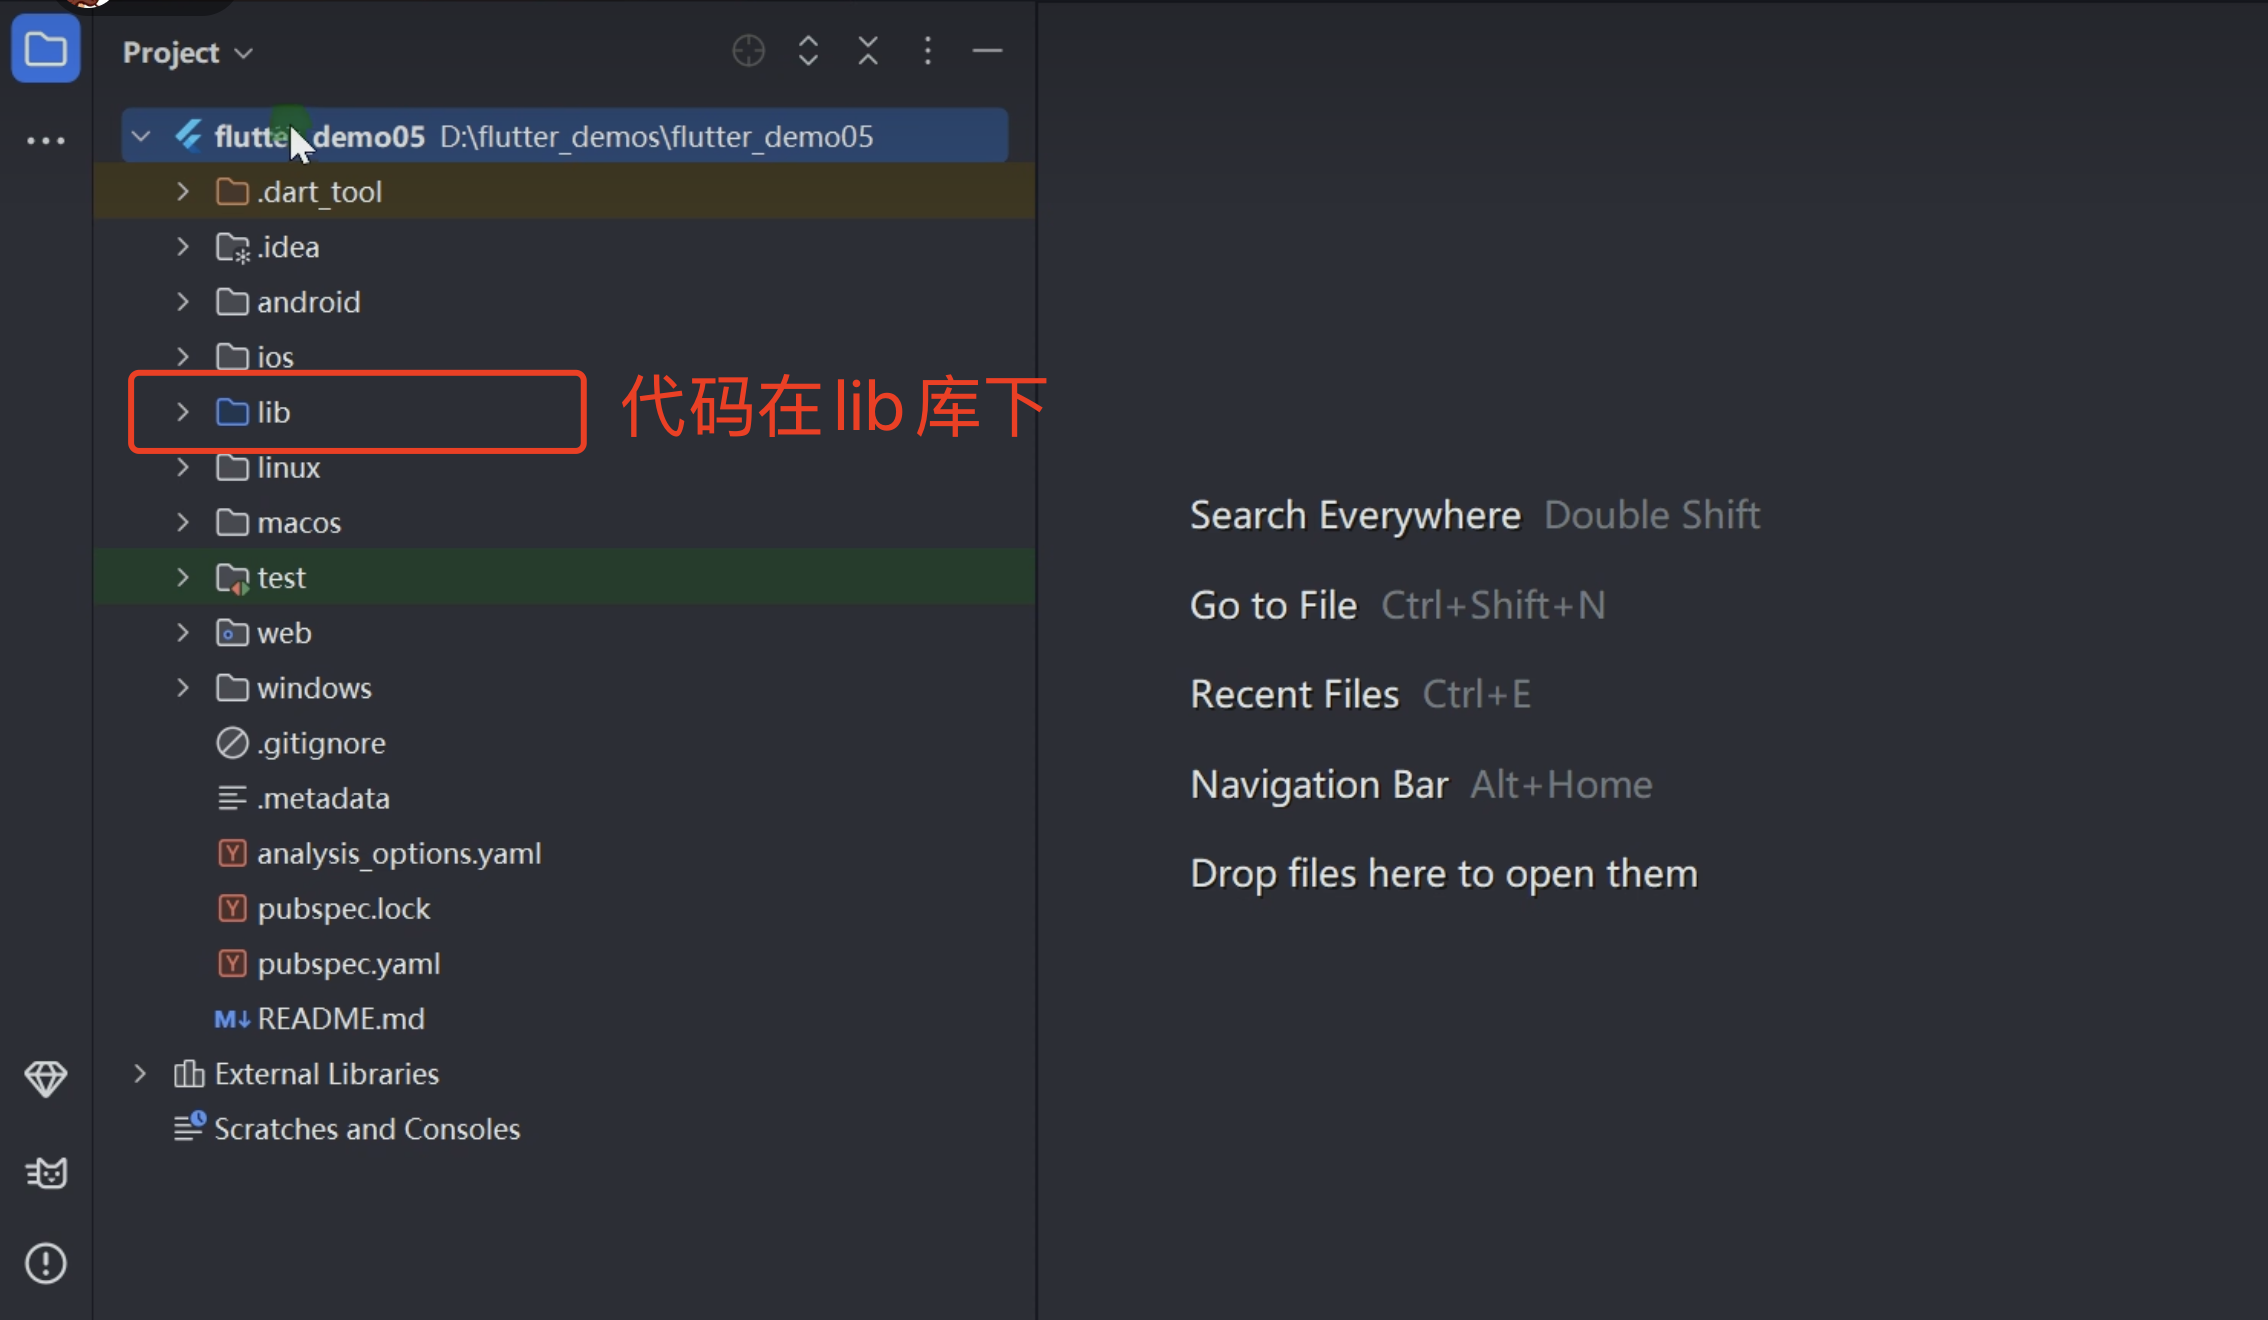Hide the Project panel with minimize dash
Image resolution: width=2268 pixels, height=1320 pixels.
pyautogui.click(x=987, y=51)
